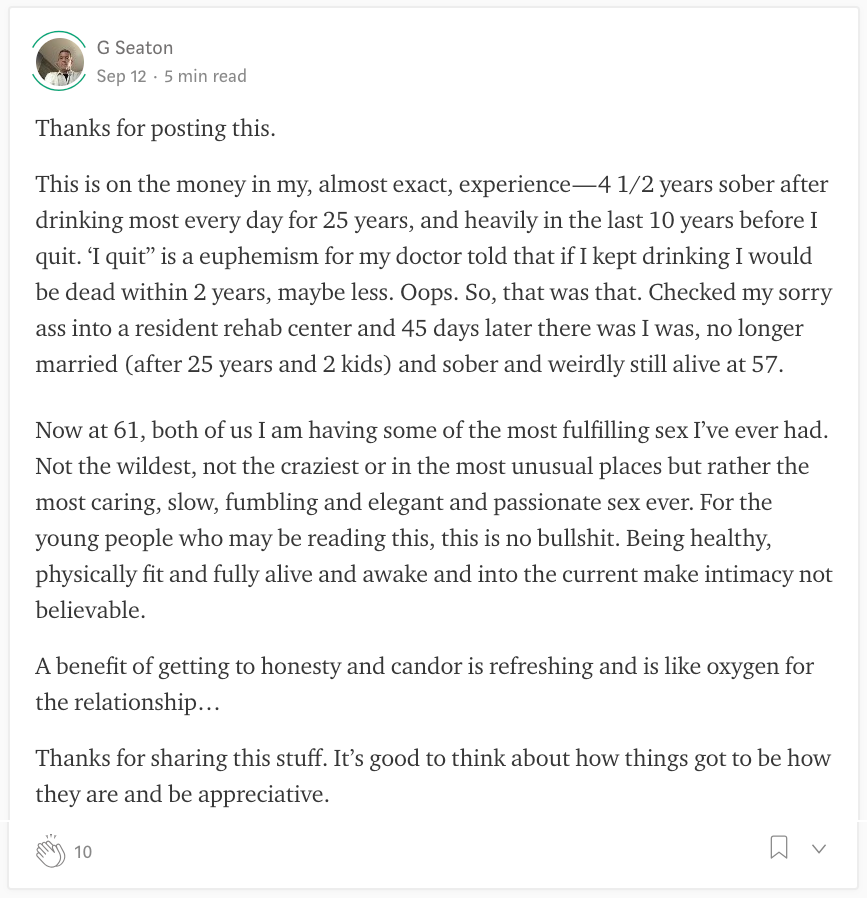Click the line starting 'young people who may'
867x898 pixels.
coord(403,538)
